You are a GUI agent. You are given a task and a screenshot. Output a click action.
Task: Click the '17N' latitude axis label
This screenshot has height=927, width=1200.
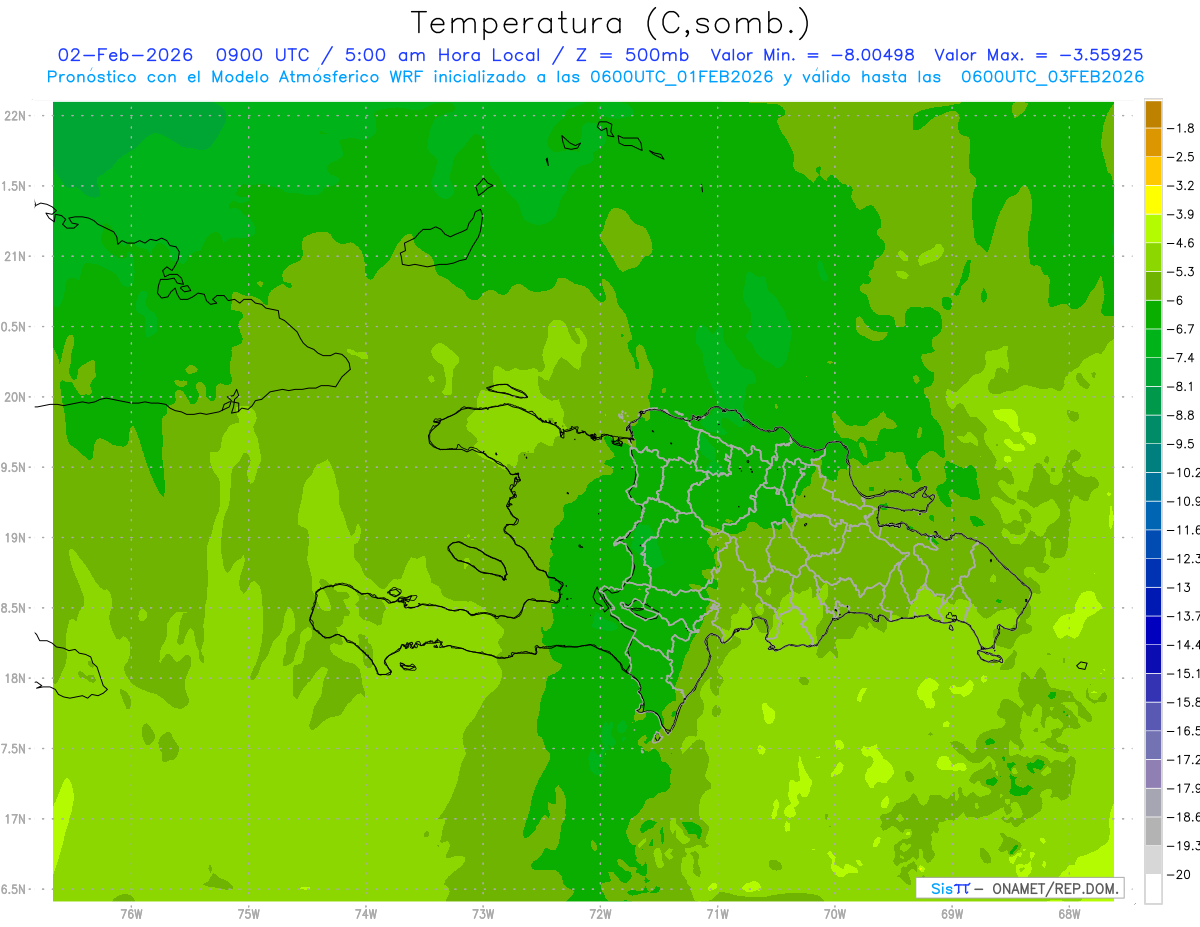tap(14, 819)
